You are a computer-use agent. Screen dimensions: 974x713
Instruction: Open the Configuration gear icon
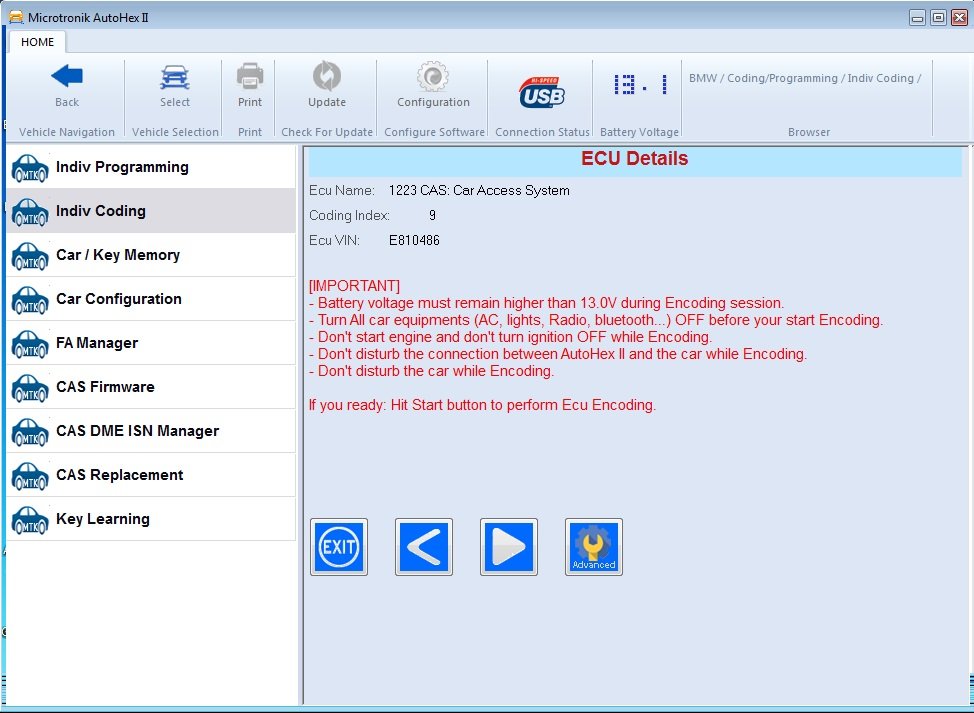pos(433,76)
